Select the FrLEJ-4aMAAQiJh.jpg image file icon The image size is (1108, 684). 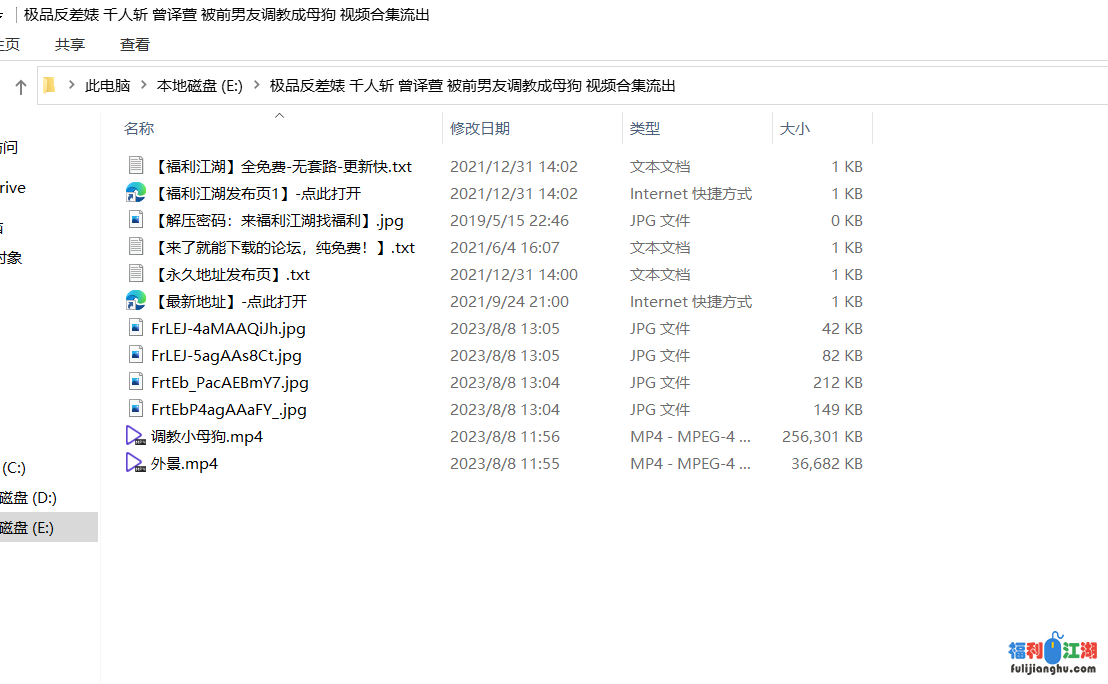point(136,328)
